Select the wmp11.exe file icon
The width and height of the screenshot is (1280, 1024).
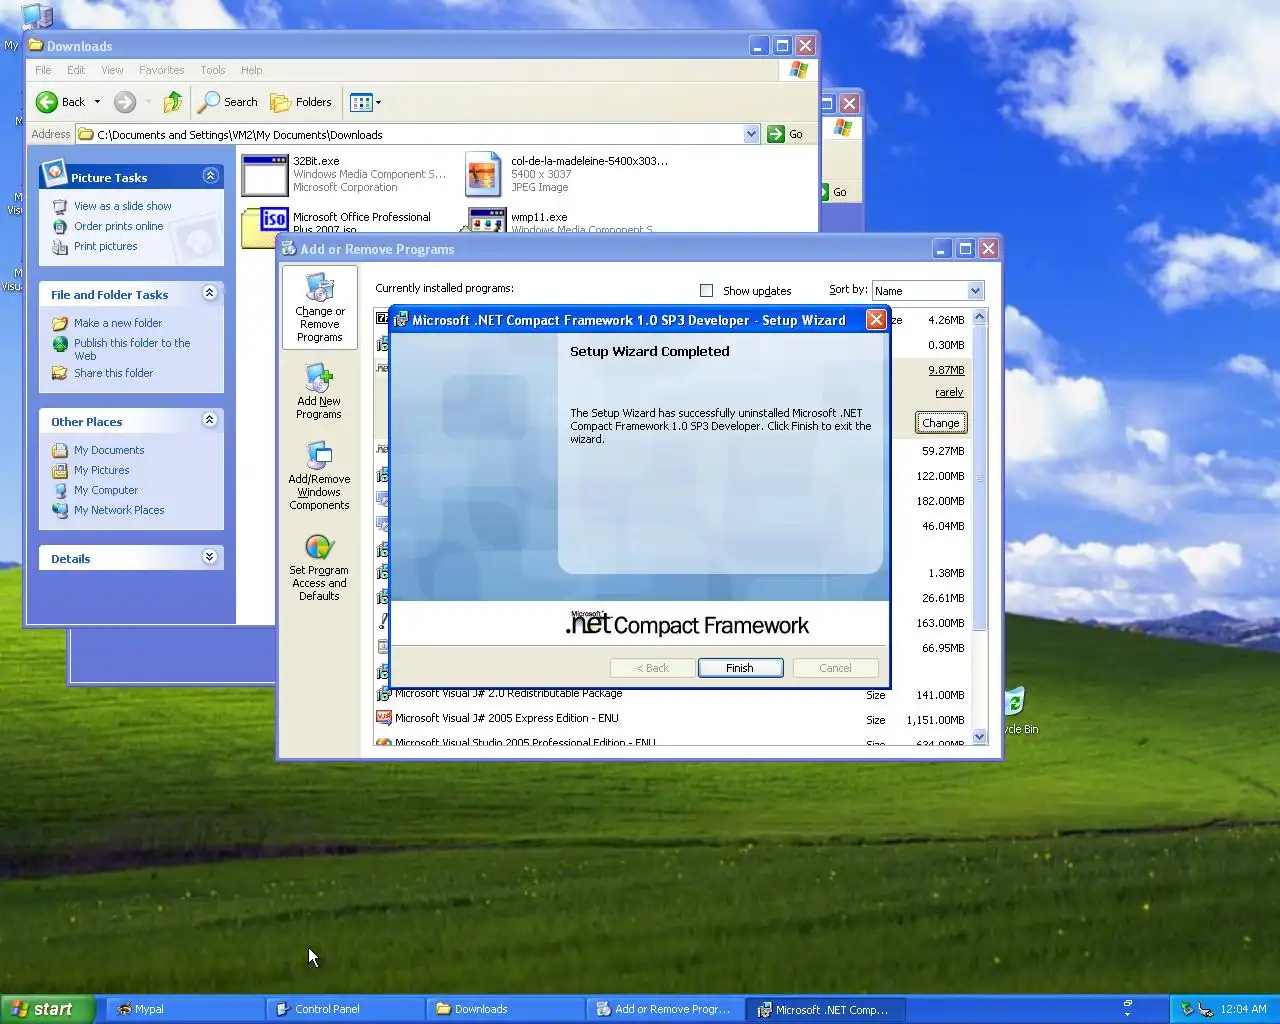[487, 221]
